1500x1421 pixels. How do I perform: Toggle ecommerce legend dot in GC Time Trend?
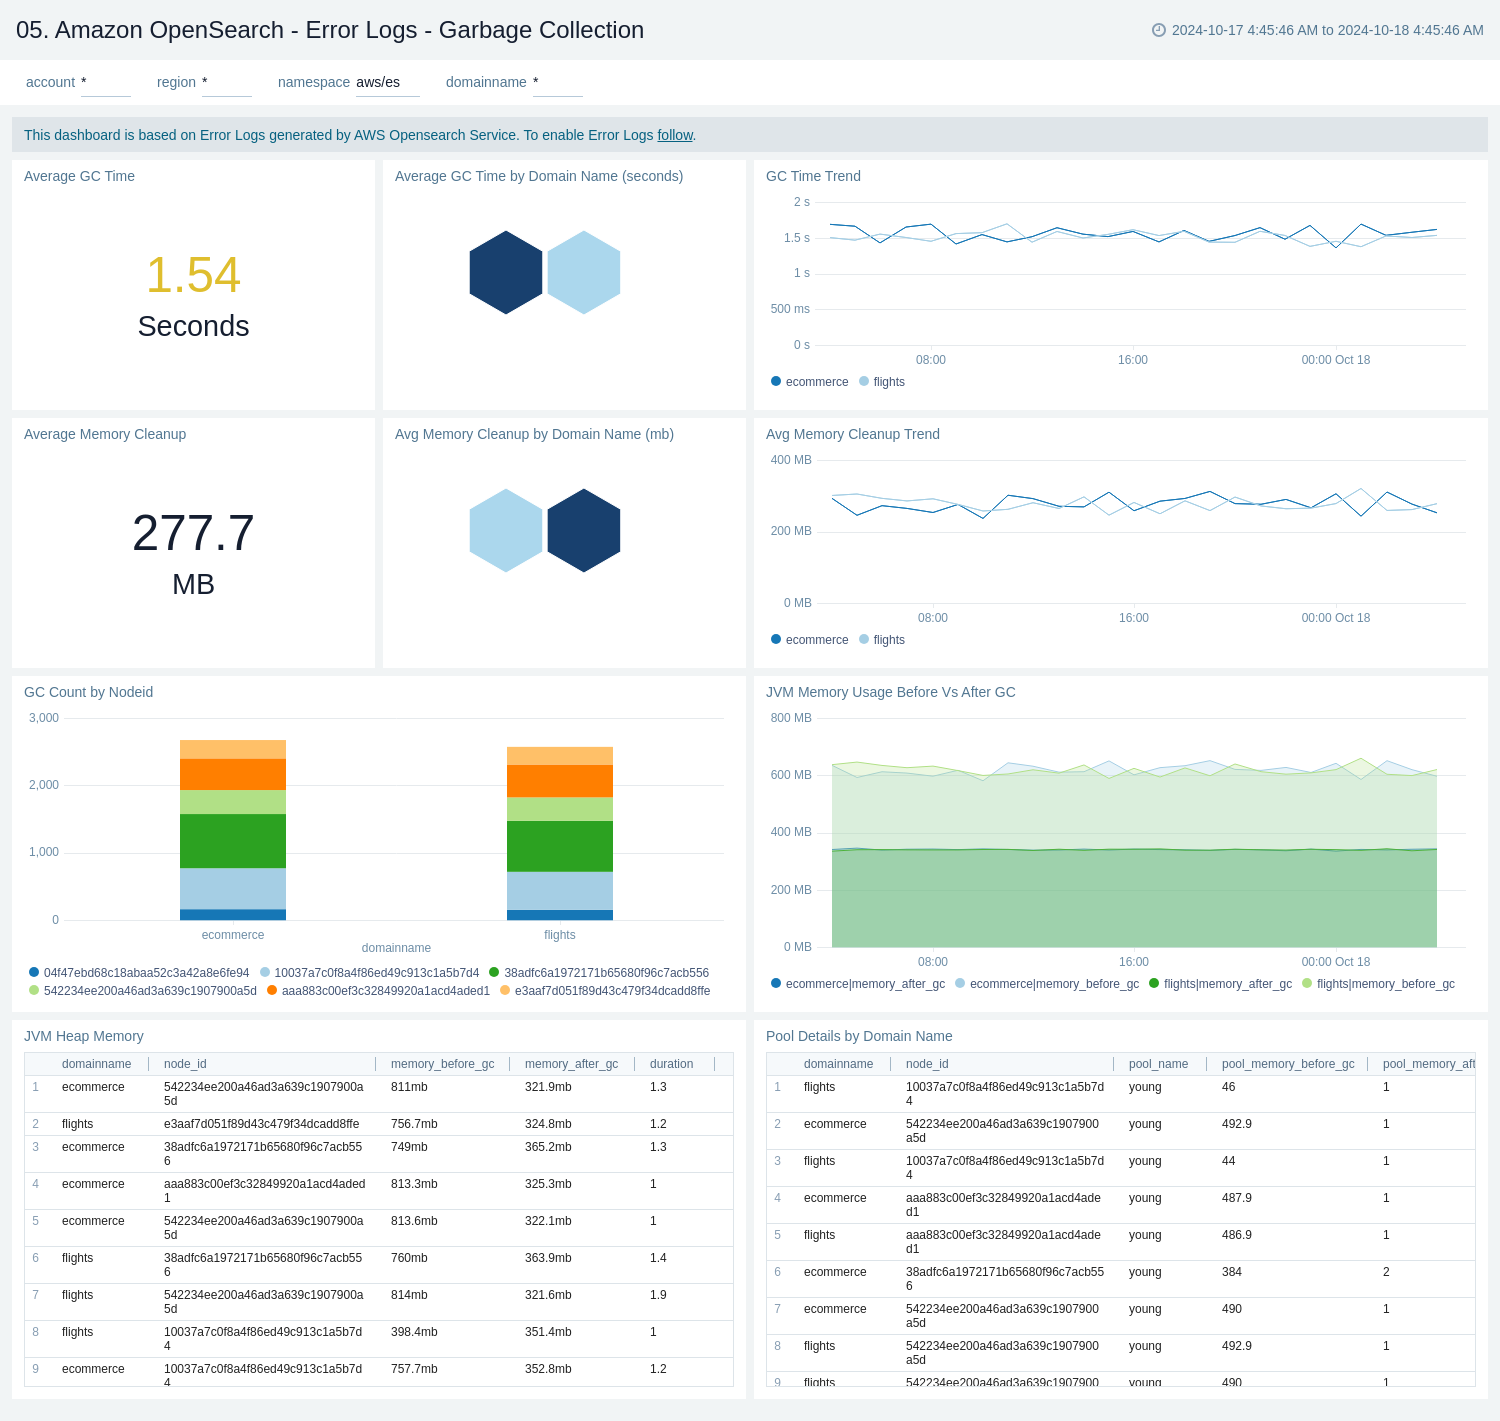776,381
